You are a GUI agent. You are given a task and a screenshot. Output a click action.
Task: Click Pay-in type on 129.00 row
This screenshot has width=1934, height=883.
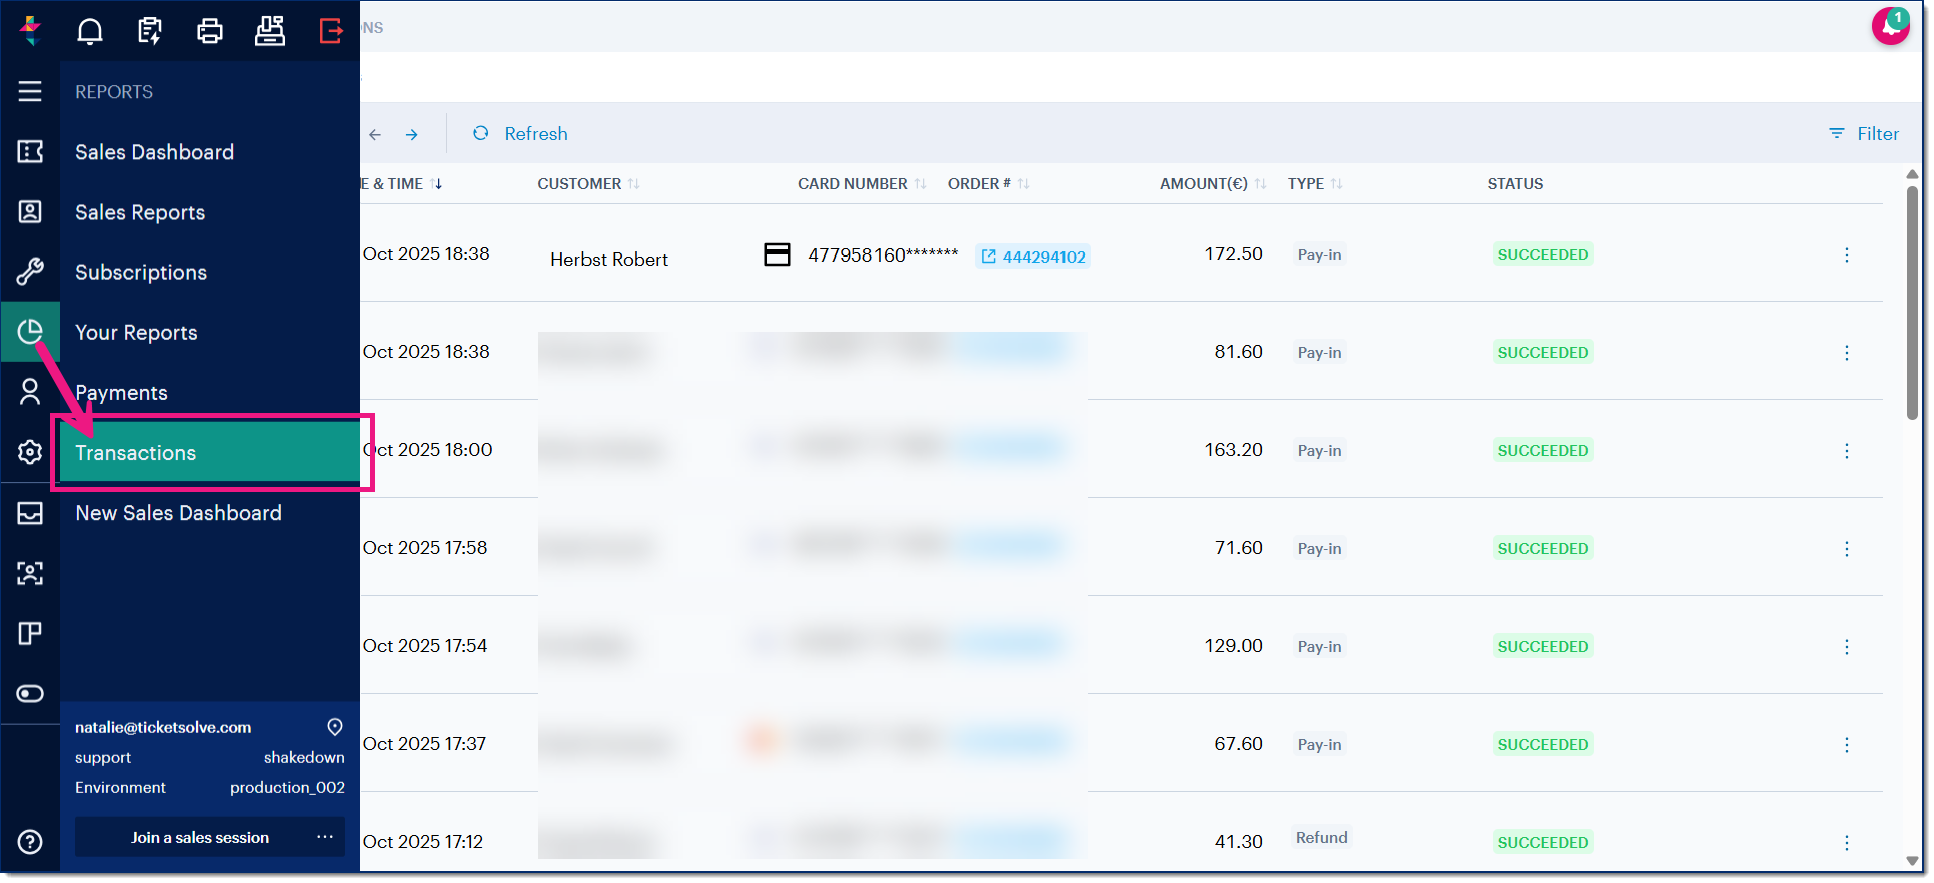(1319, 647)
